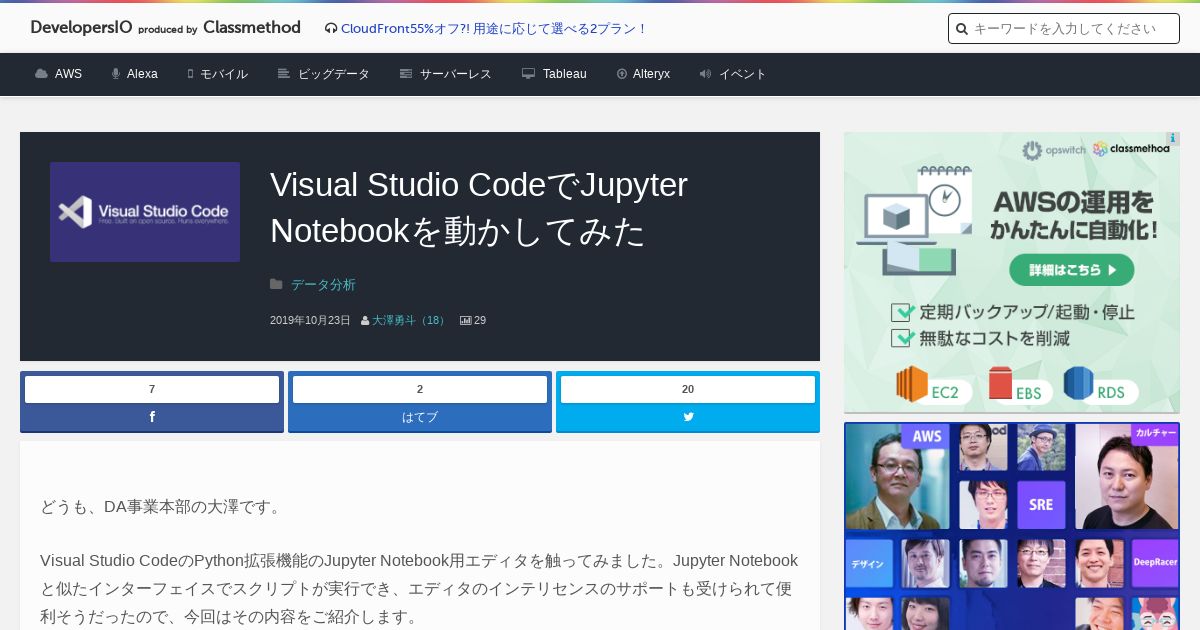Open the CloudFront 55% off announcement link
Screen dimensions: 1200x630
pos(494,29)
